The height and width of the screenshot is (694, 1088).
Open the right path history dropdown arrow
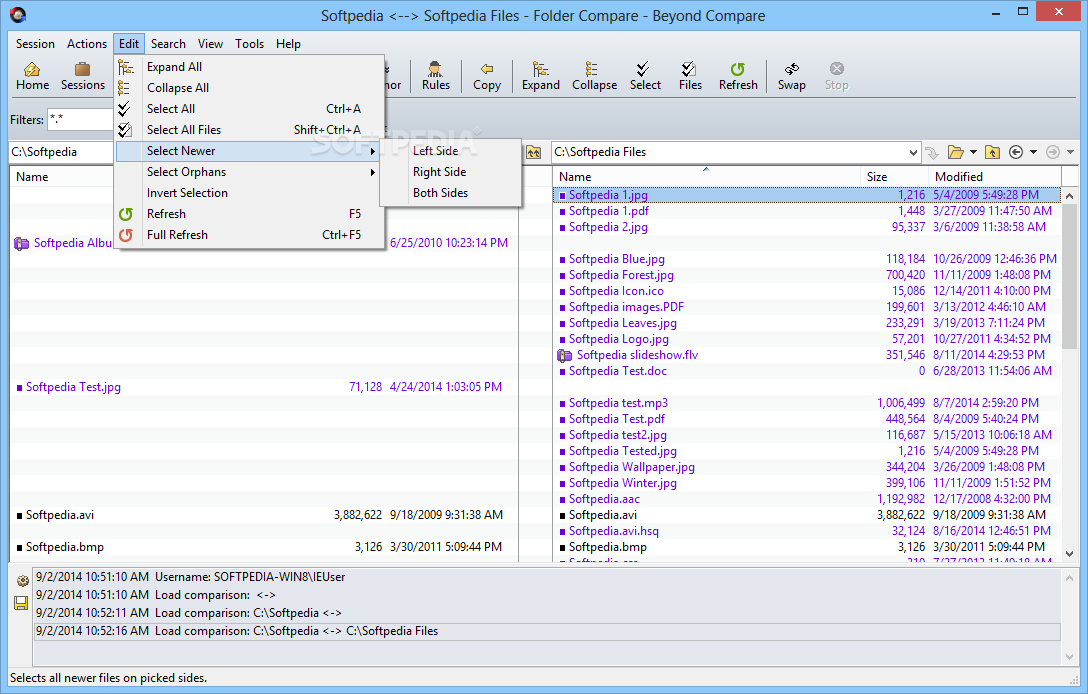pyautogui.click(x=912, y=152)
